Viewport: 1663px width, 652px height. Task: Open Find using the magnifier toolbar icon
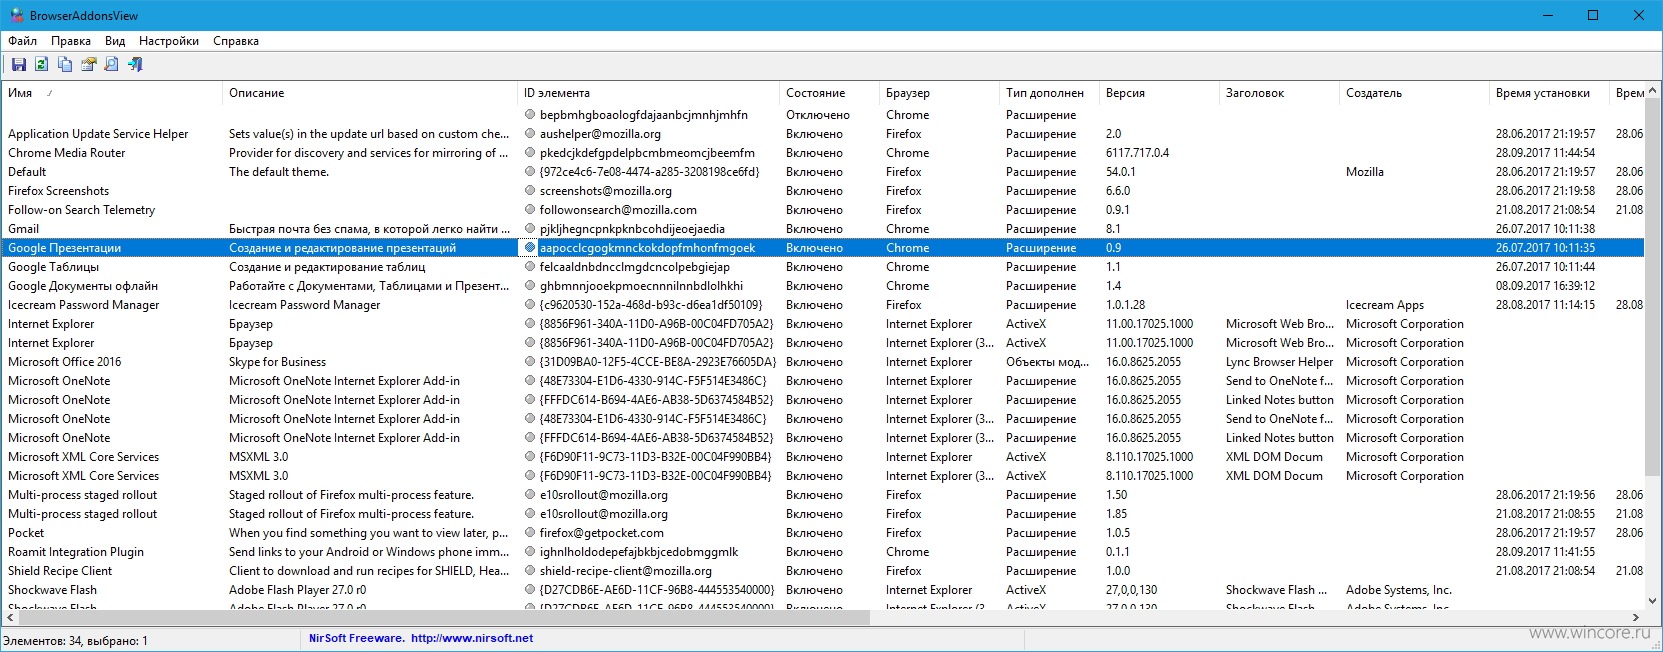(112, 65)
